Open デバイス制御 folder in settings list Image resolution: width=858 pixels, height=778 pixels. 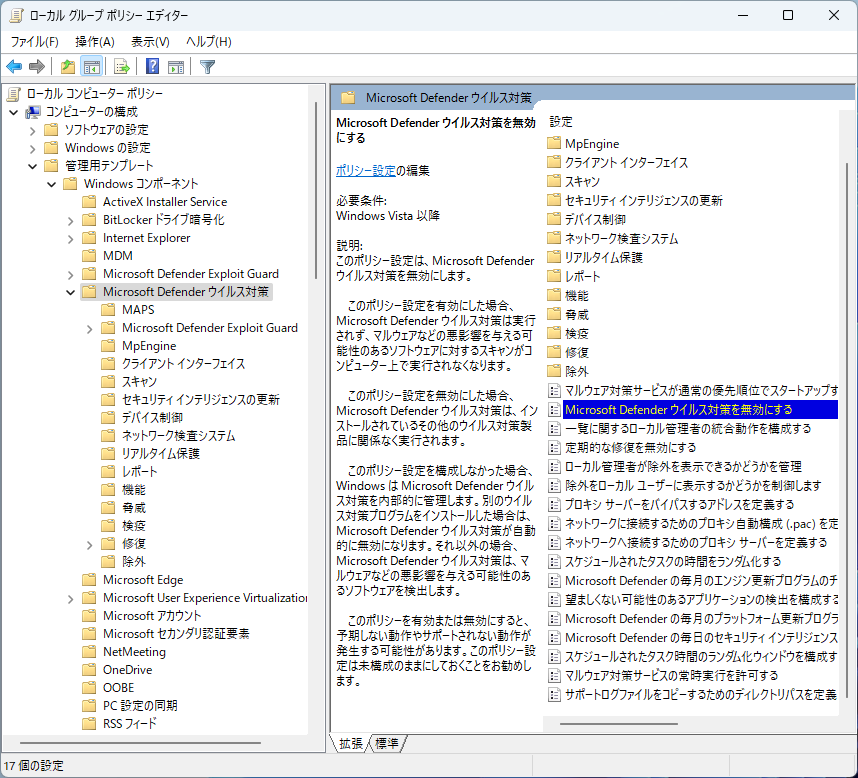click(595, 219)
